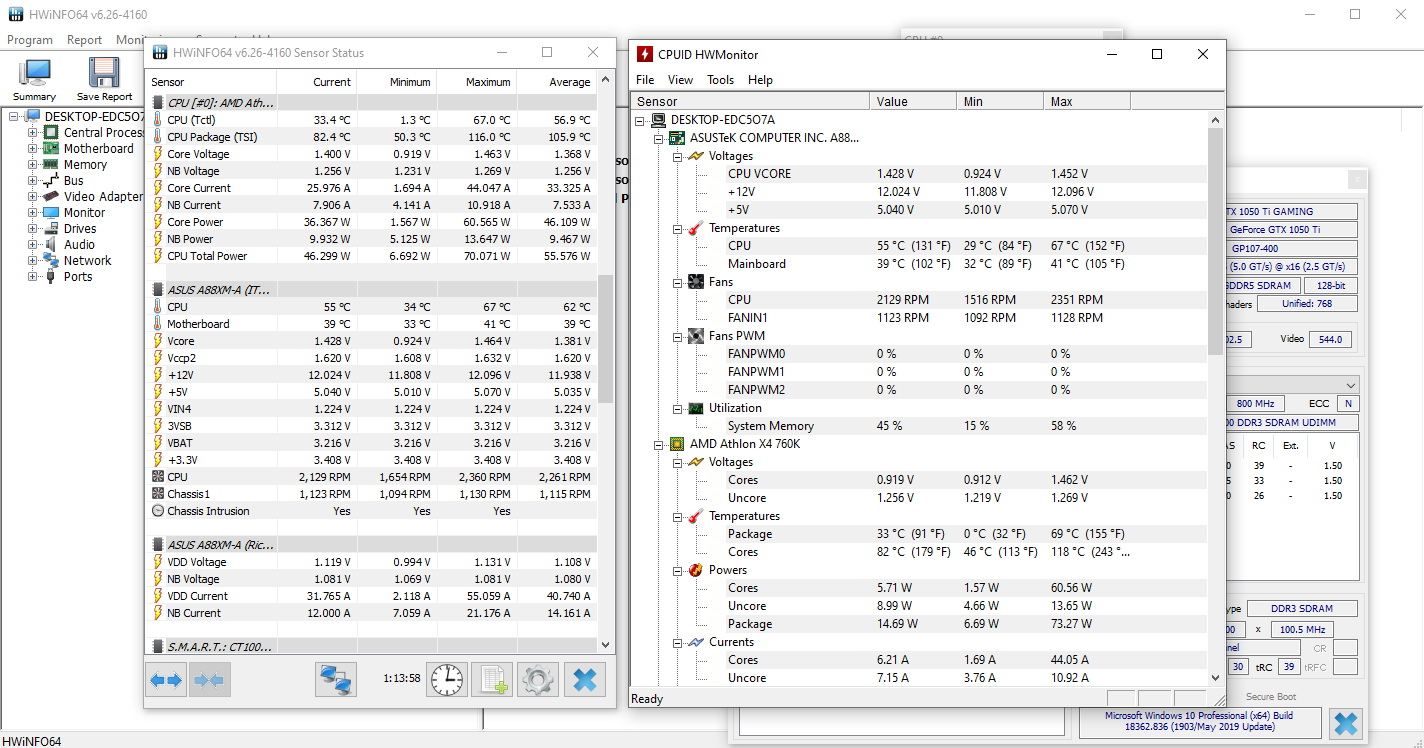Expand Memory node in HWiNFO64 tree
Screen dimensions: 1424x748
tap(32, 165)
